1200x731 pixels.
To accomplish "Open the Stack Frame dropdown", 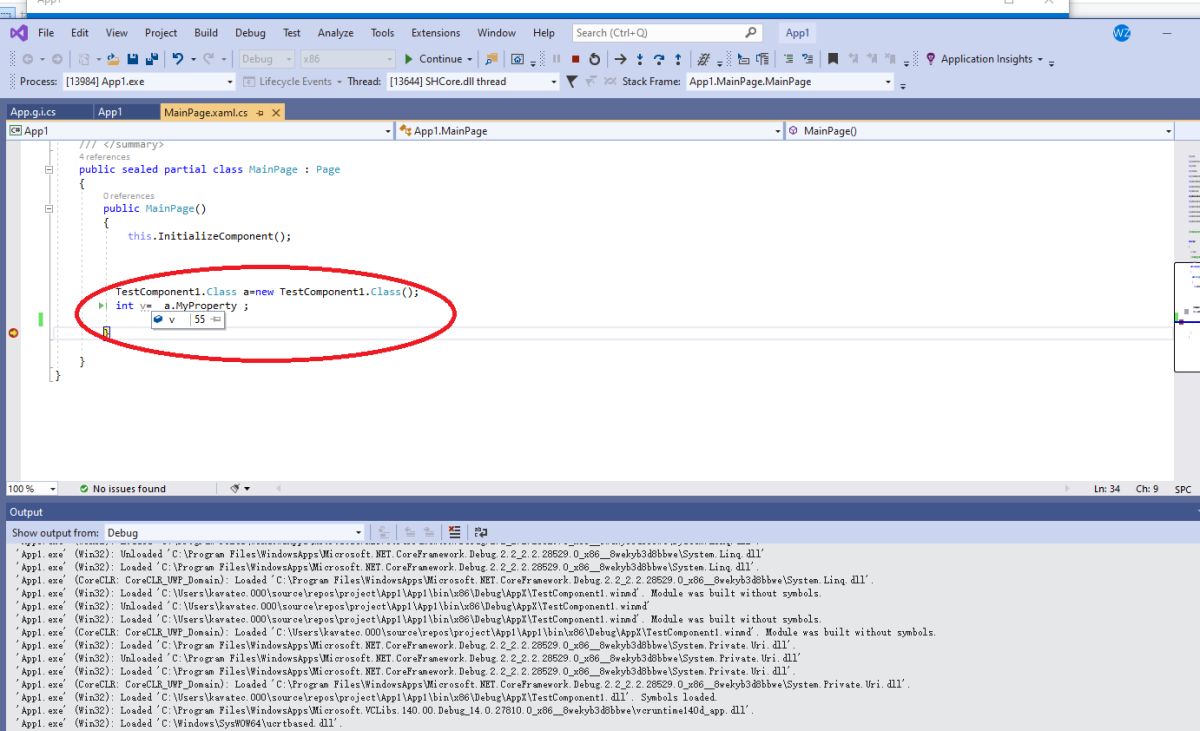I will 790,82.
